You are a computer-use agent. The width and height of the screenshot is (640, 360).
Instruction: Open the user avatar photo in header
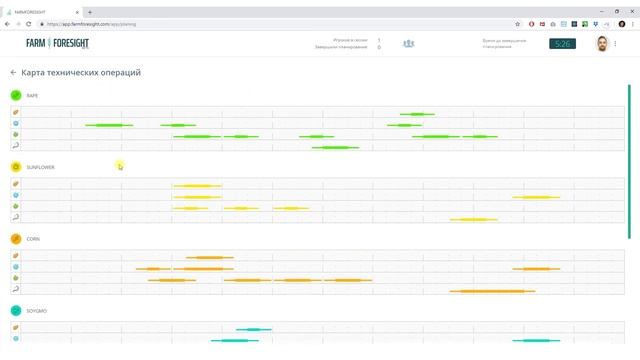click(x=602, y=43)
